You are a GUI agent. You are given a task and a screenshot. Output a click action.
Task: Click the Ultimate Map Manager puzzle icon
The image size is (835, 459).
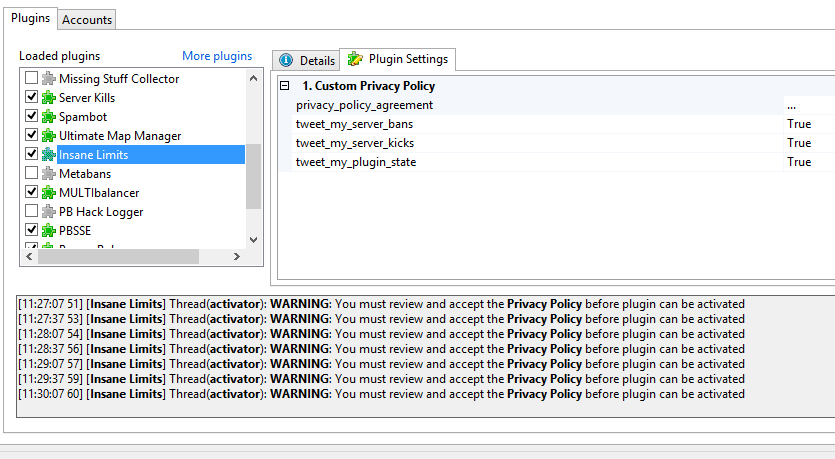[x=48, y=136]
